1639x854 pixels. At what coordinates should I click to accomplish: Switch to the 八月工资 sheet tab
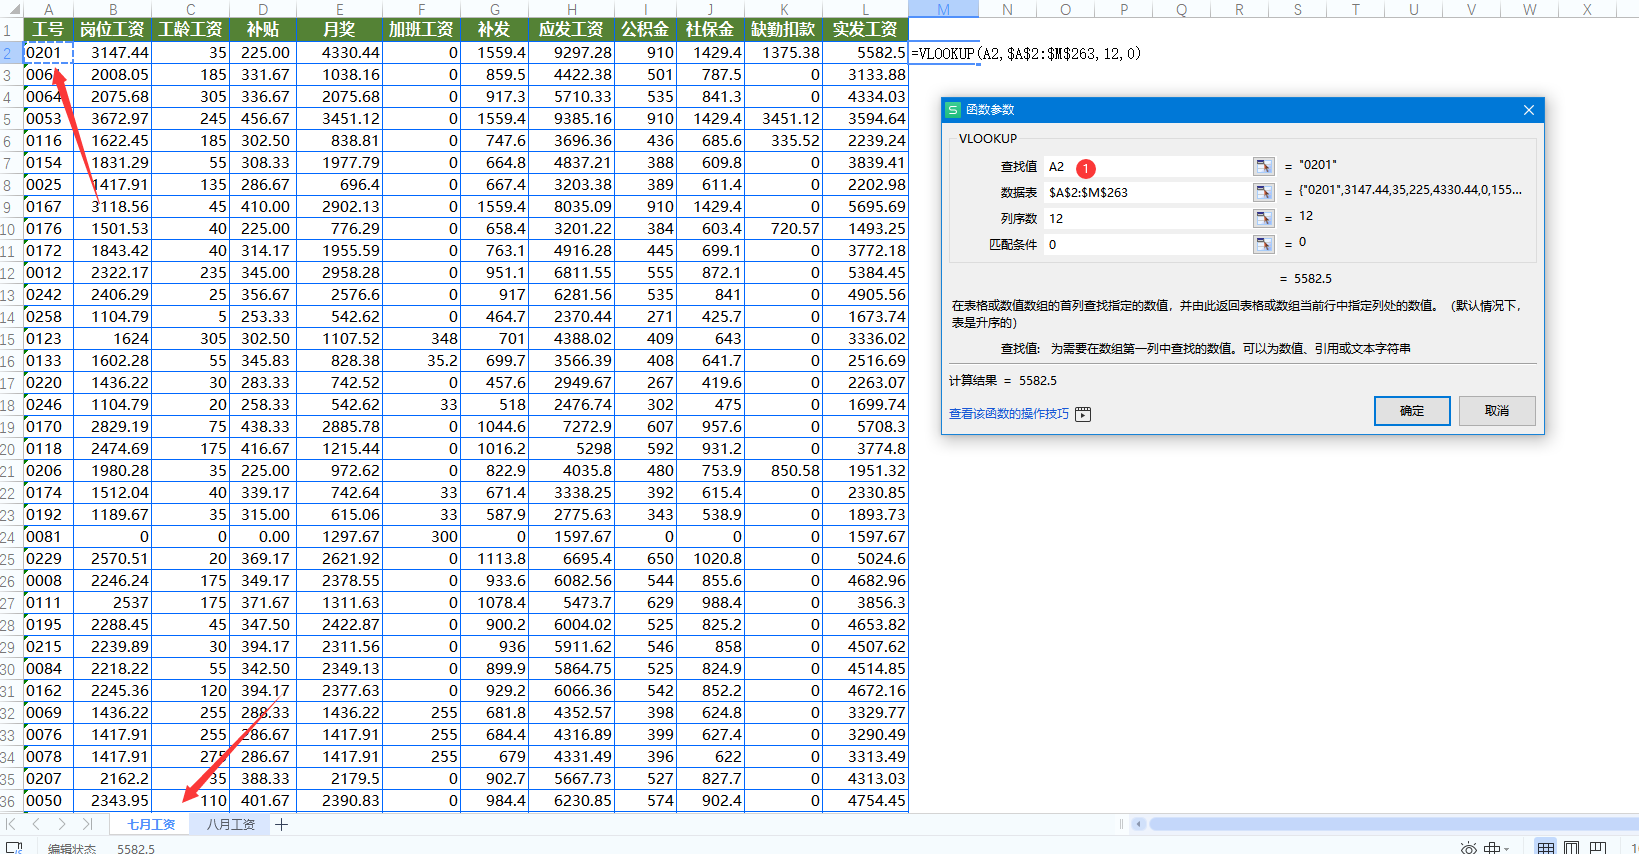tap(231, 824)
